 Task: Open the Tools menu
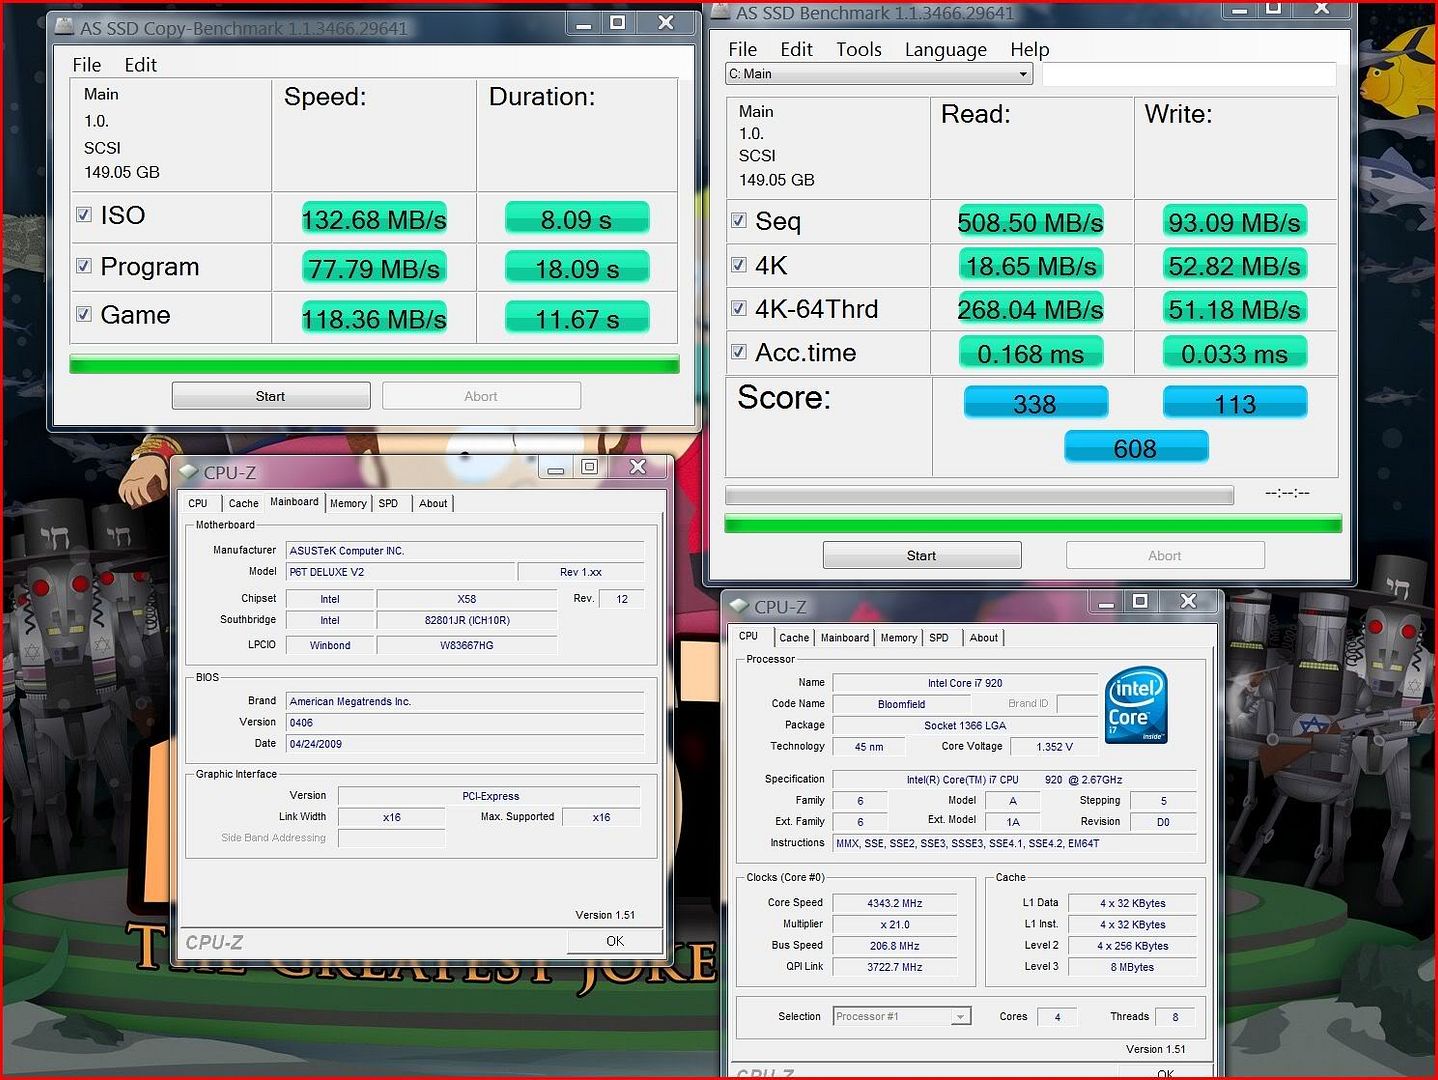click(x=859, y=49)
